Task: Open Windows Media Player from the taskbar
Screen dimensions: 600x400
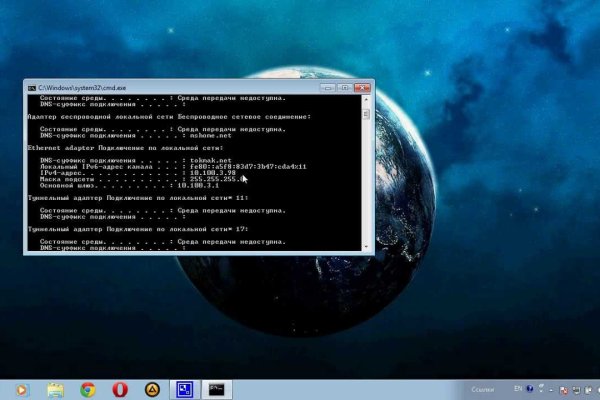Action: [x=22, y=388]
